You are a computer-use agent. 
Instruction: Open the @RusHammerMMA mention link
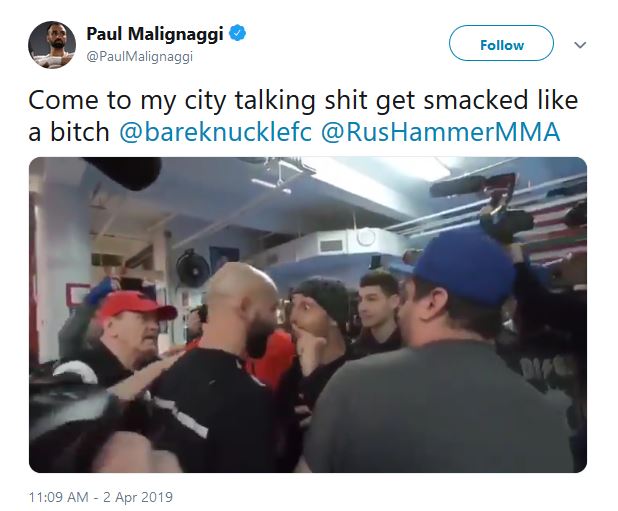click(x=440, y=131)
